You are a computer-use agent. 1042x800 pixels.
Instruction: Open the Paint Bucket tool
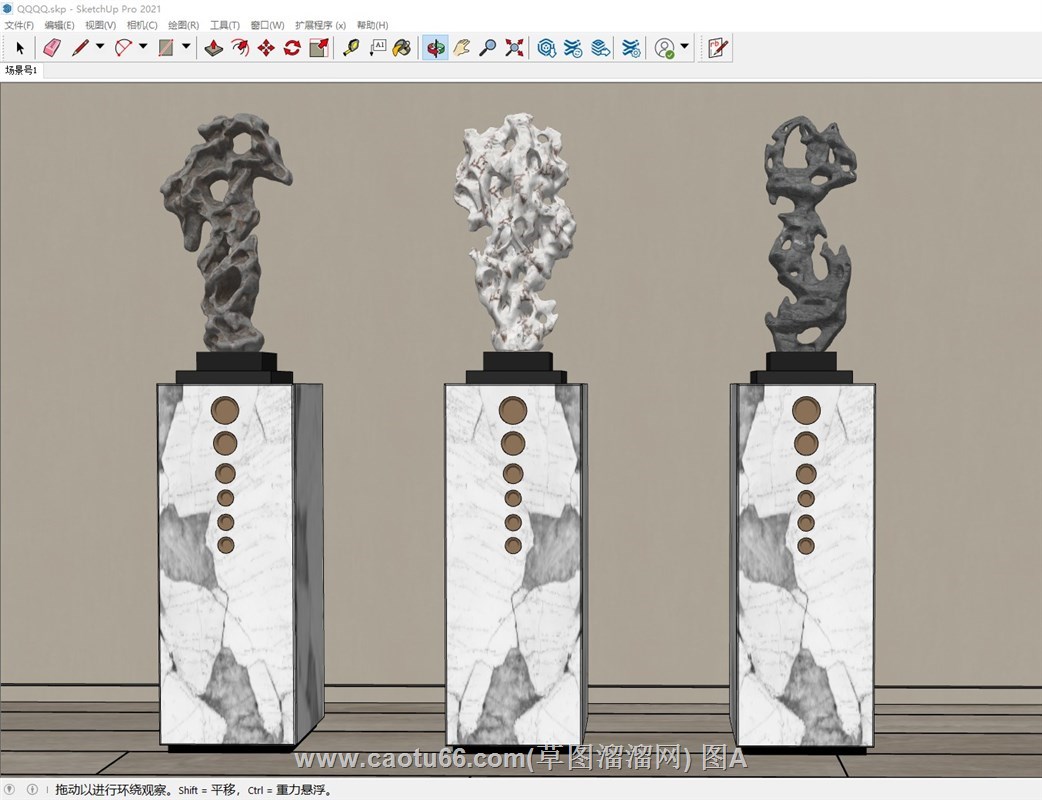(401, 47)
